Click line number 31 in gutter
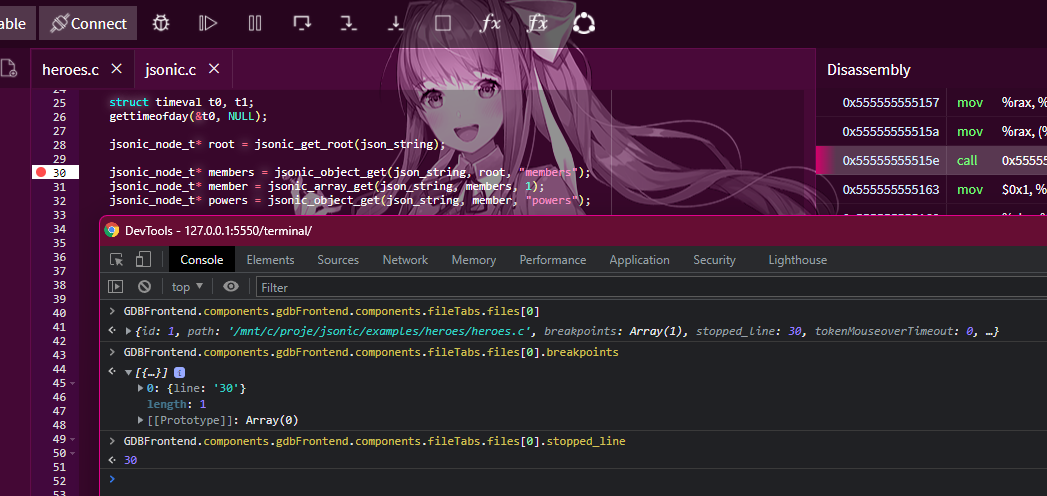 pos(59,187)
